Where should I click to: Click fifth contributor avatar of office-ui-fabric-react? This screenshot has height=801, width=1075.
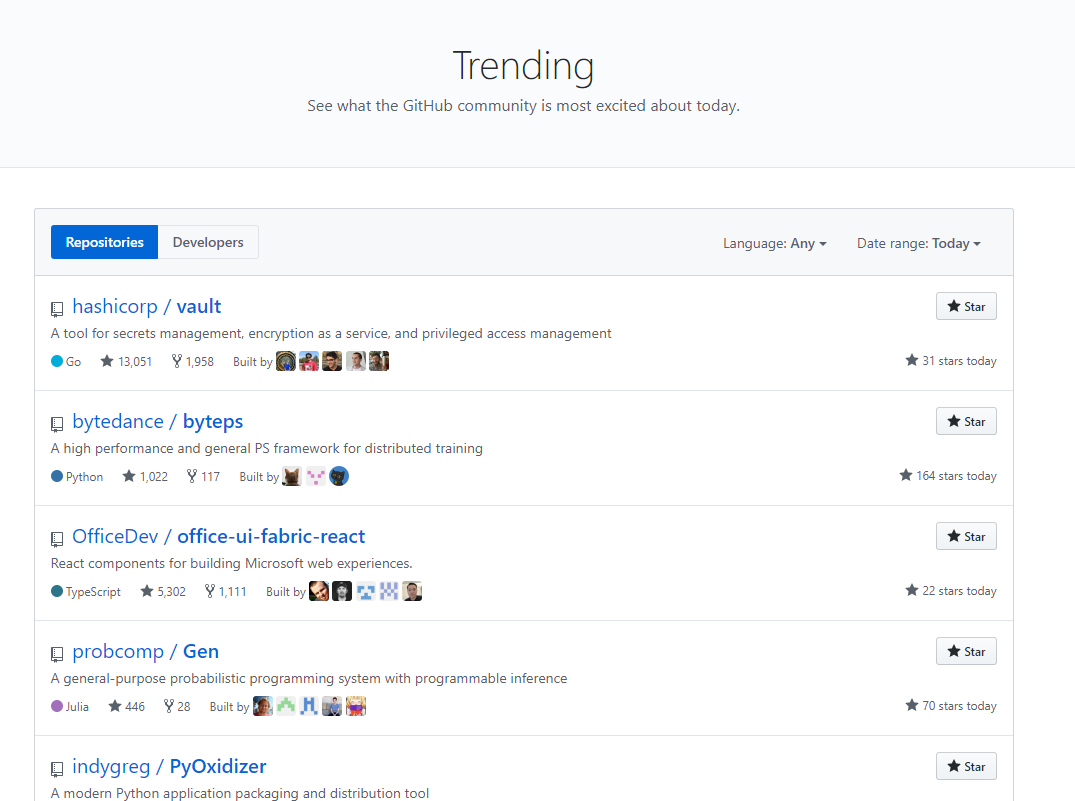[x=412, y=591]
